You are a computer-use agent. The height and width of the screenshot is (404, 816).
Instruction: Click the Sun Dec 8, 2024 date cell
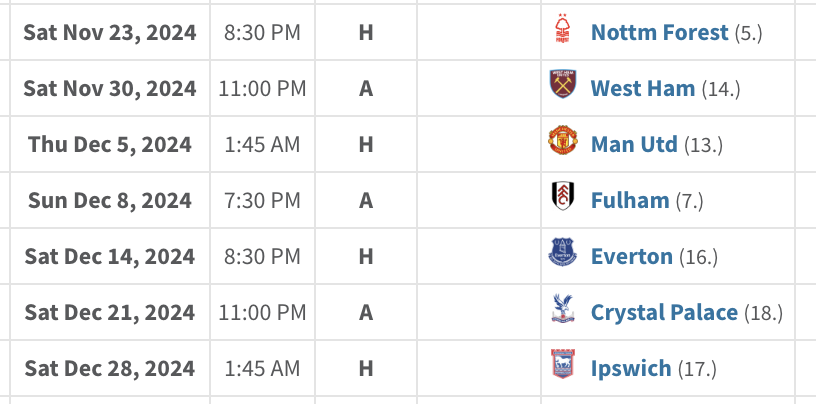[x=110, y=200]
